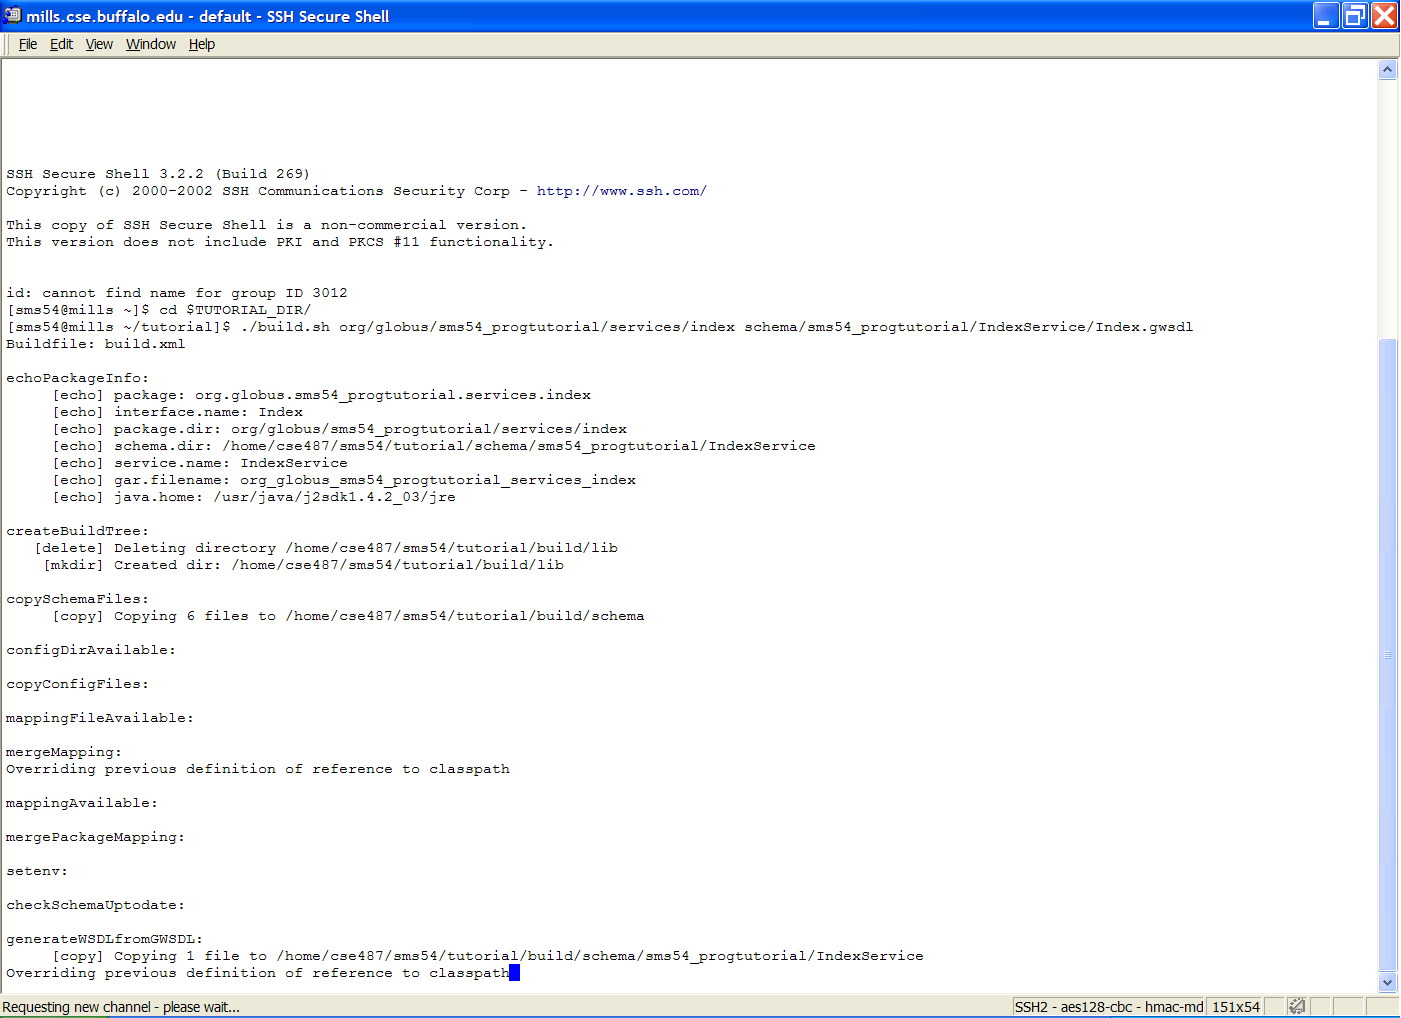
Task: Click the 151x54 terminal size indicator
Action: [x=1235, y=1007]
